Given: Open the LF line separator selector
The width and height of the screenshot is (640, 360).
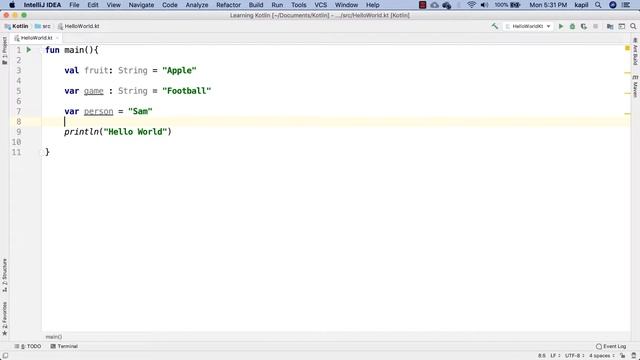Looking at the screenshot, I should click(x=555, y=356).
